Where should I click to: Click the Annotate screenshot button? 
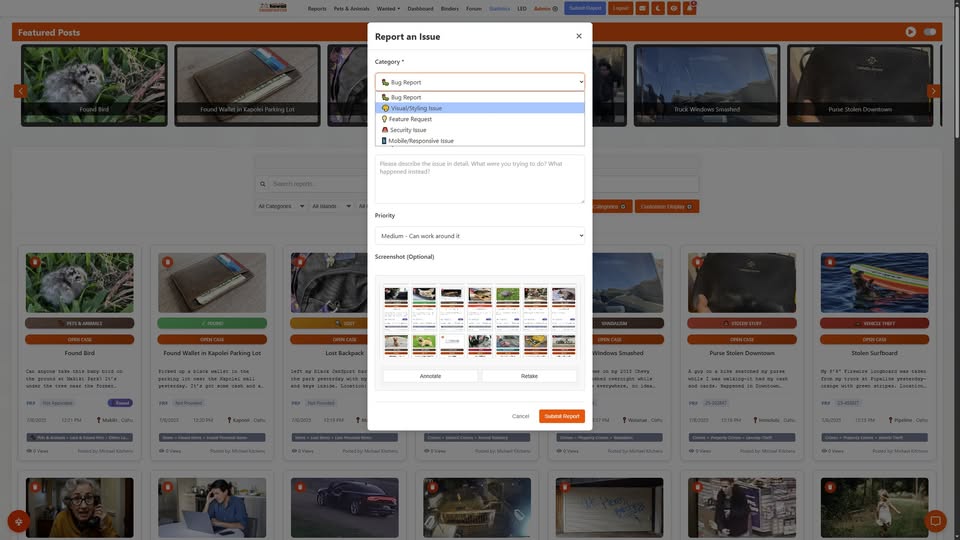[430, 376]
